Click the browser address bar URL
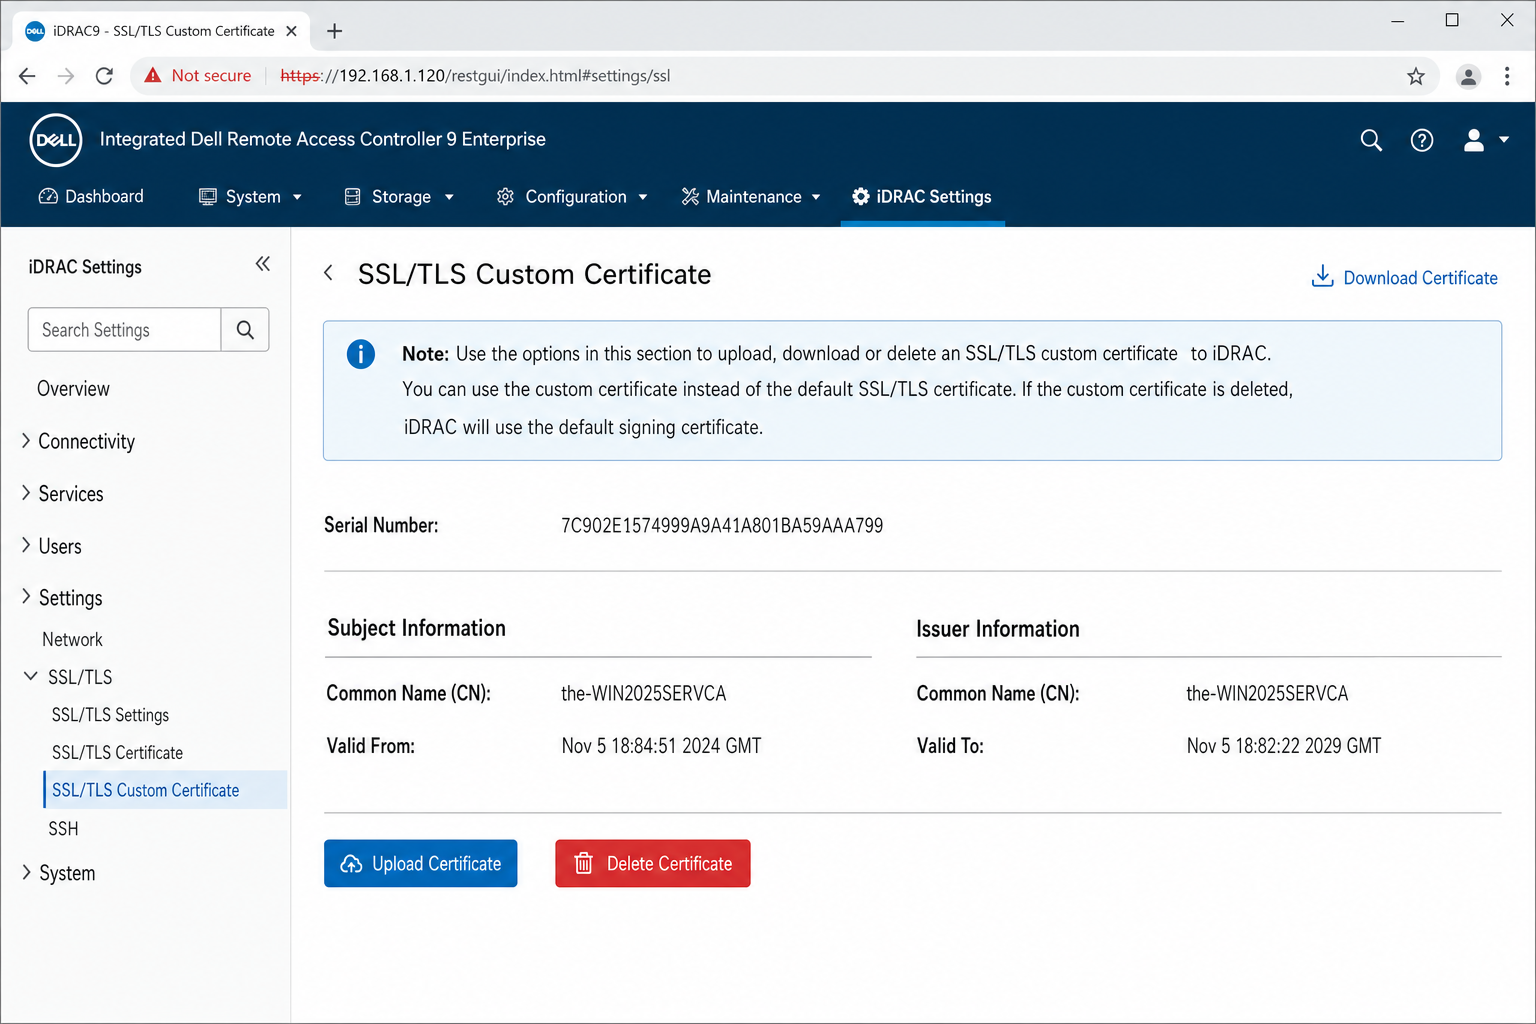 tap(475, 76)
